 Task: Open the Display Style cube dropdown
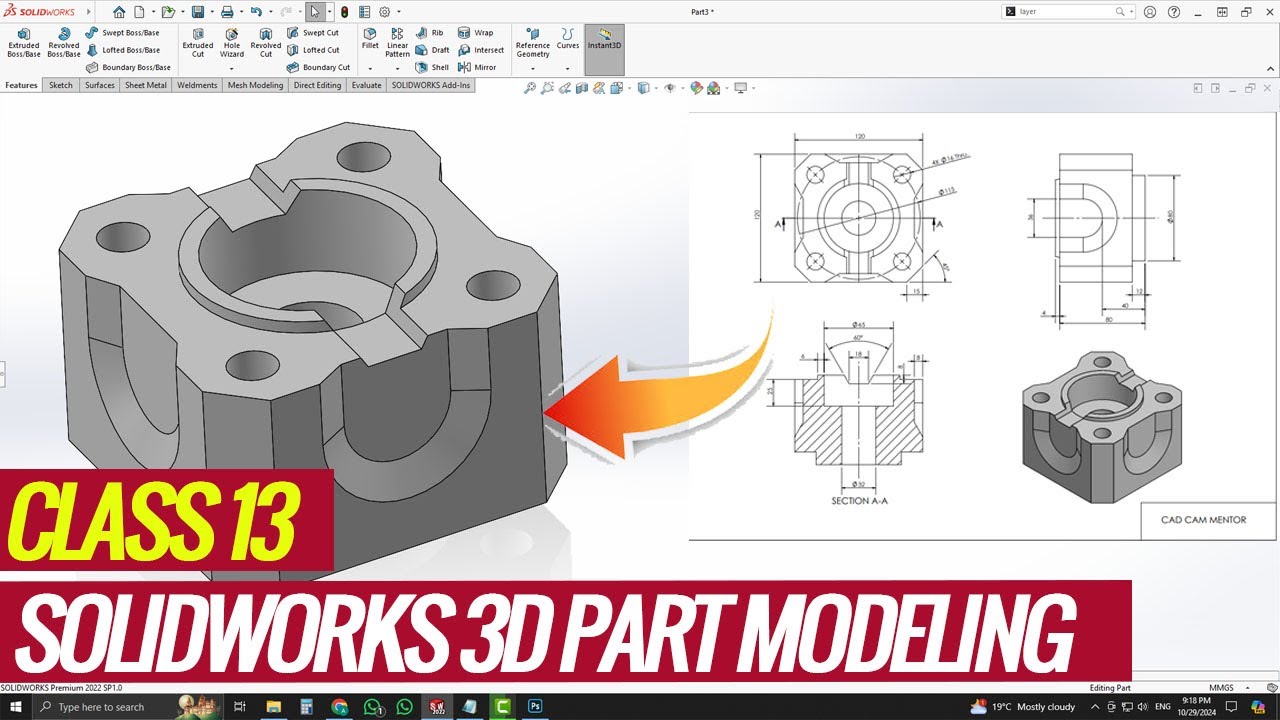pyautogui.click(x=645, y=88)
